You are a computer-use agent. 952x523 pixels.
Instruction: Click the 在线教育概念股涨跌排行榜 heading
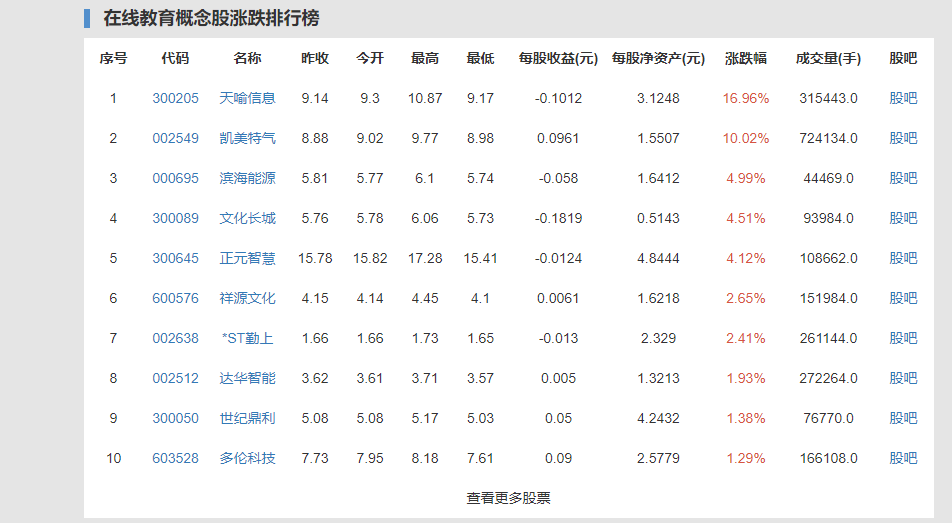click(x=211, y=18)
